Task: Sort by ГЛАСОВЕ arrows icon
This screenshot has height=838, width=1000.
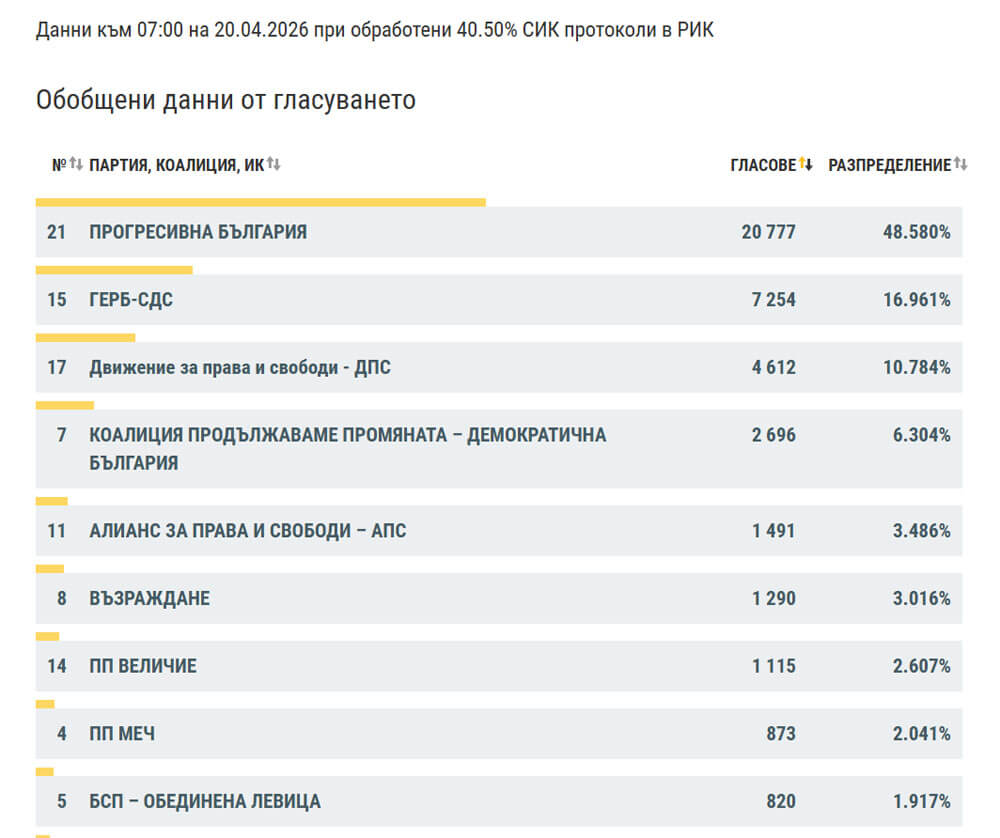Action: tap(806, 164)
